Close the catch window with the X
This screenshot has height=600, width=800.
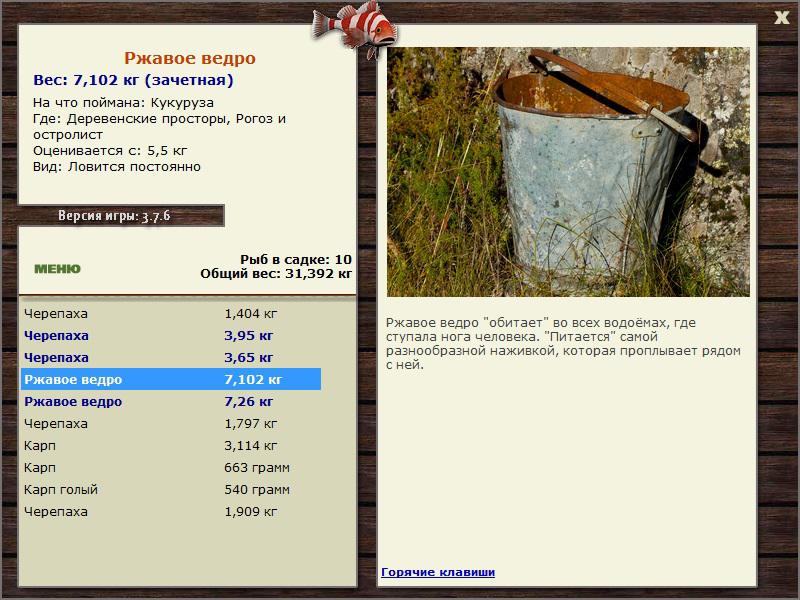[x=781, y=16]
